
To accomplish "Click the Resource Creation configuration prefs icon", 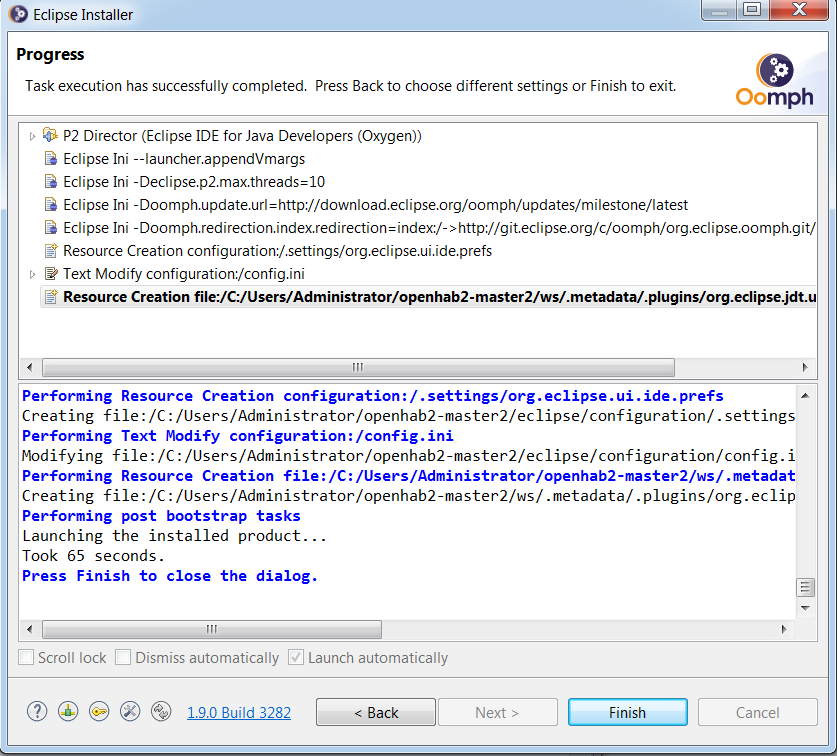I will (x=51, y=251).
